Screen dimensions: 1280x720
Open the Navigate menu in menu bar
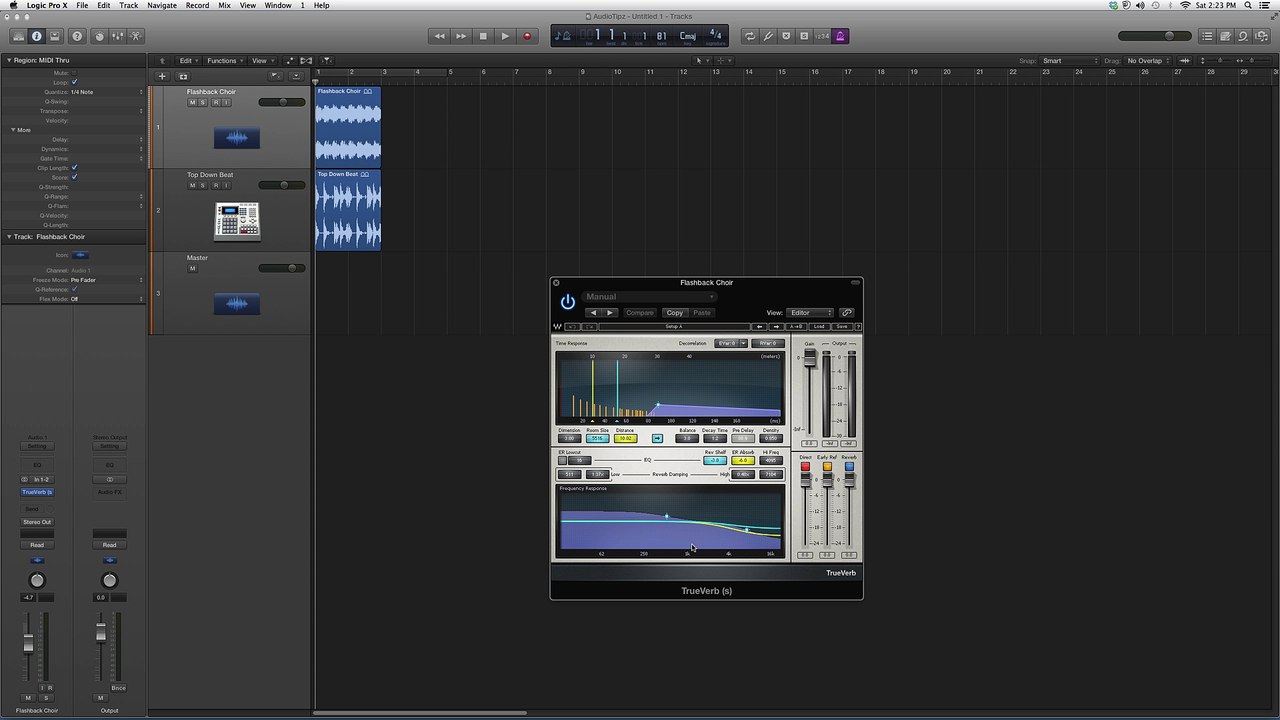click(x=162, y=5)
